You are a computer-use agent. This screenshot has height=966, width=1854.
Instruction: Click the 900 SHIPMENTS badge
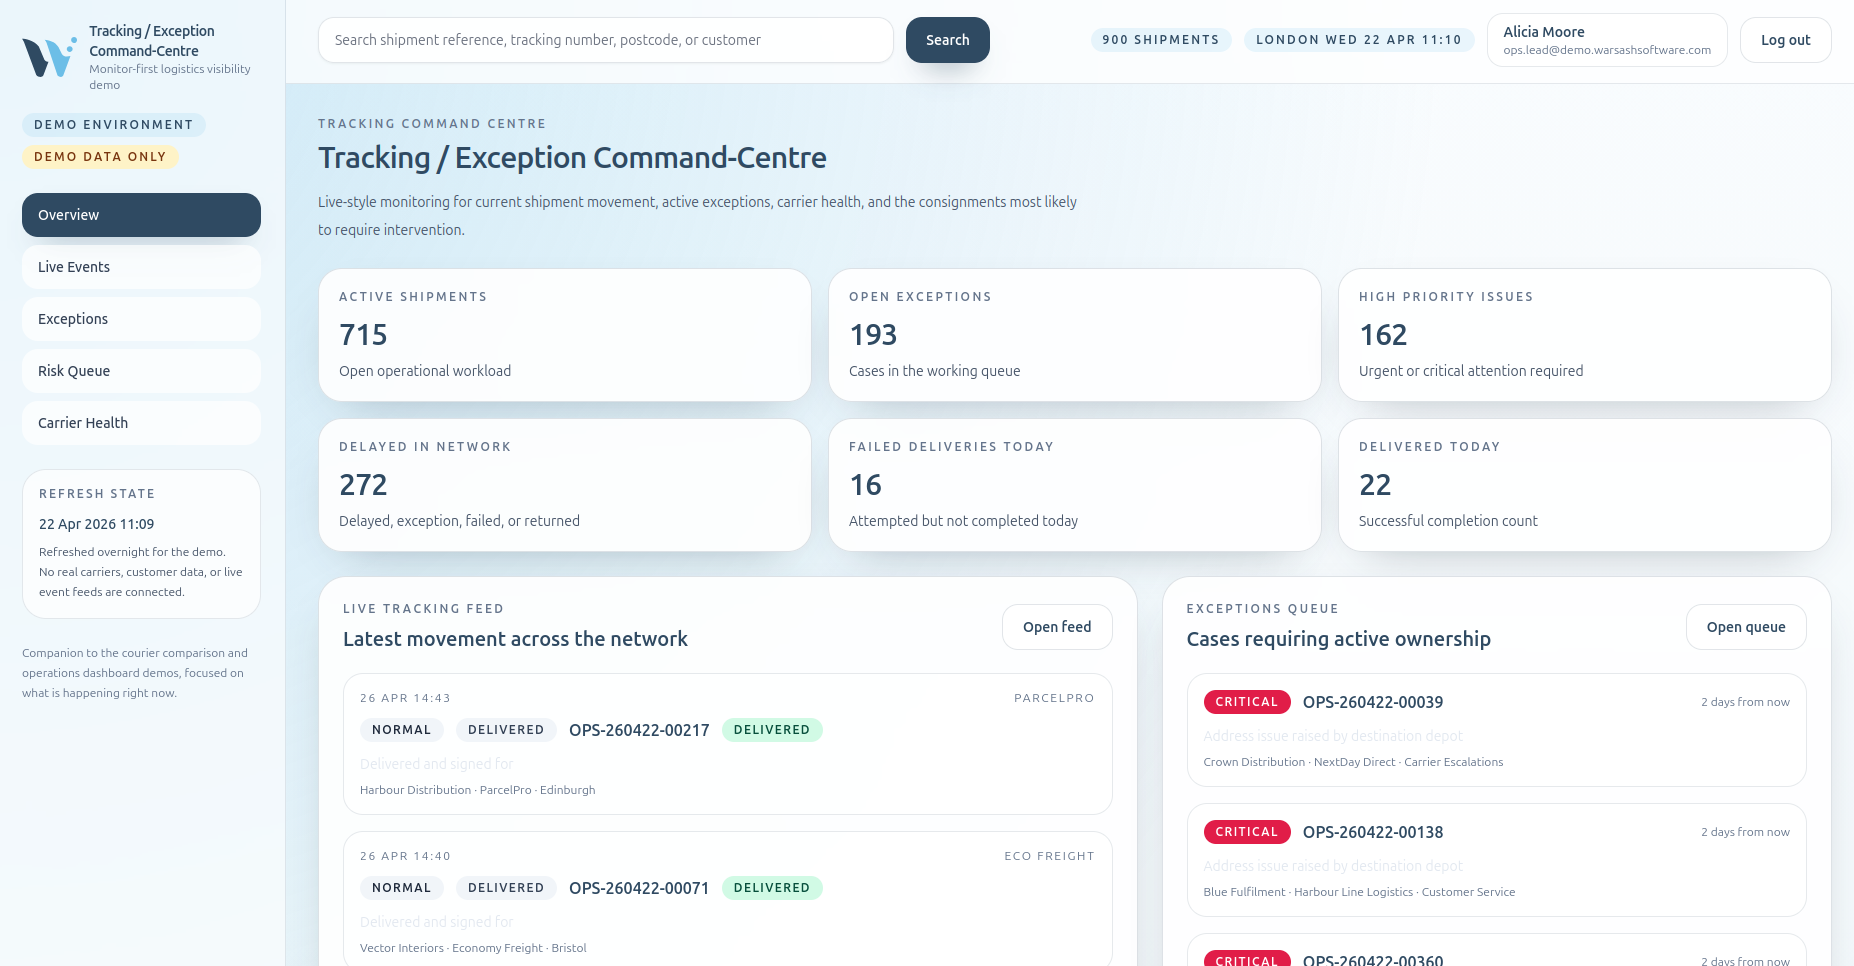tap(1161, 40)
